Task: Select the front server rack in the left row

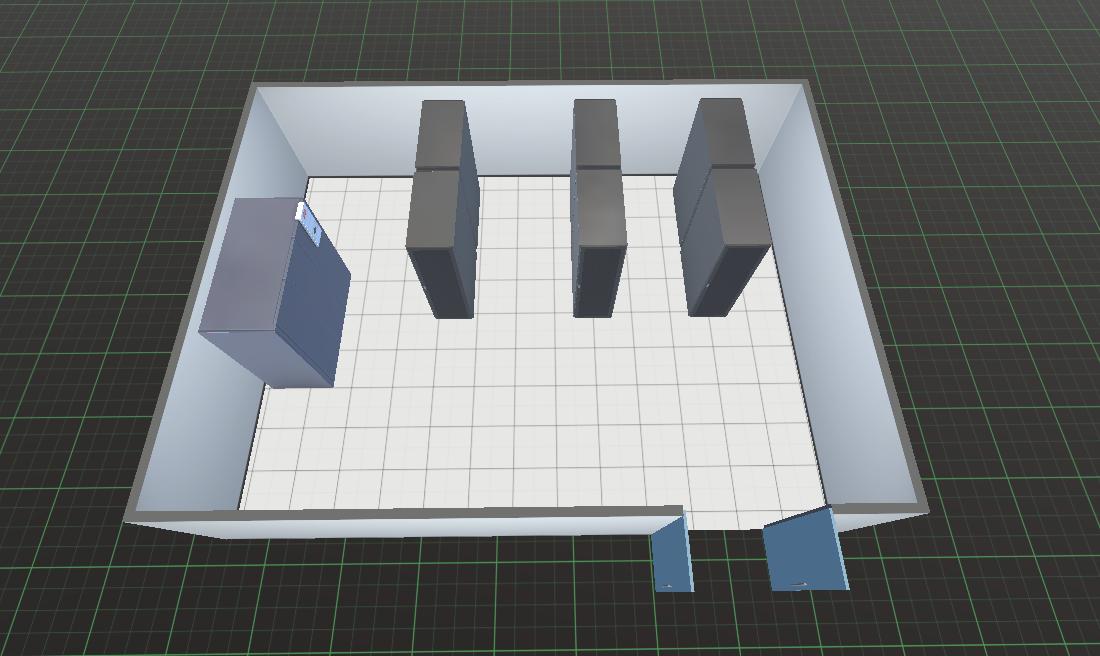Action: click(x=440, y=245)
